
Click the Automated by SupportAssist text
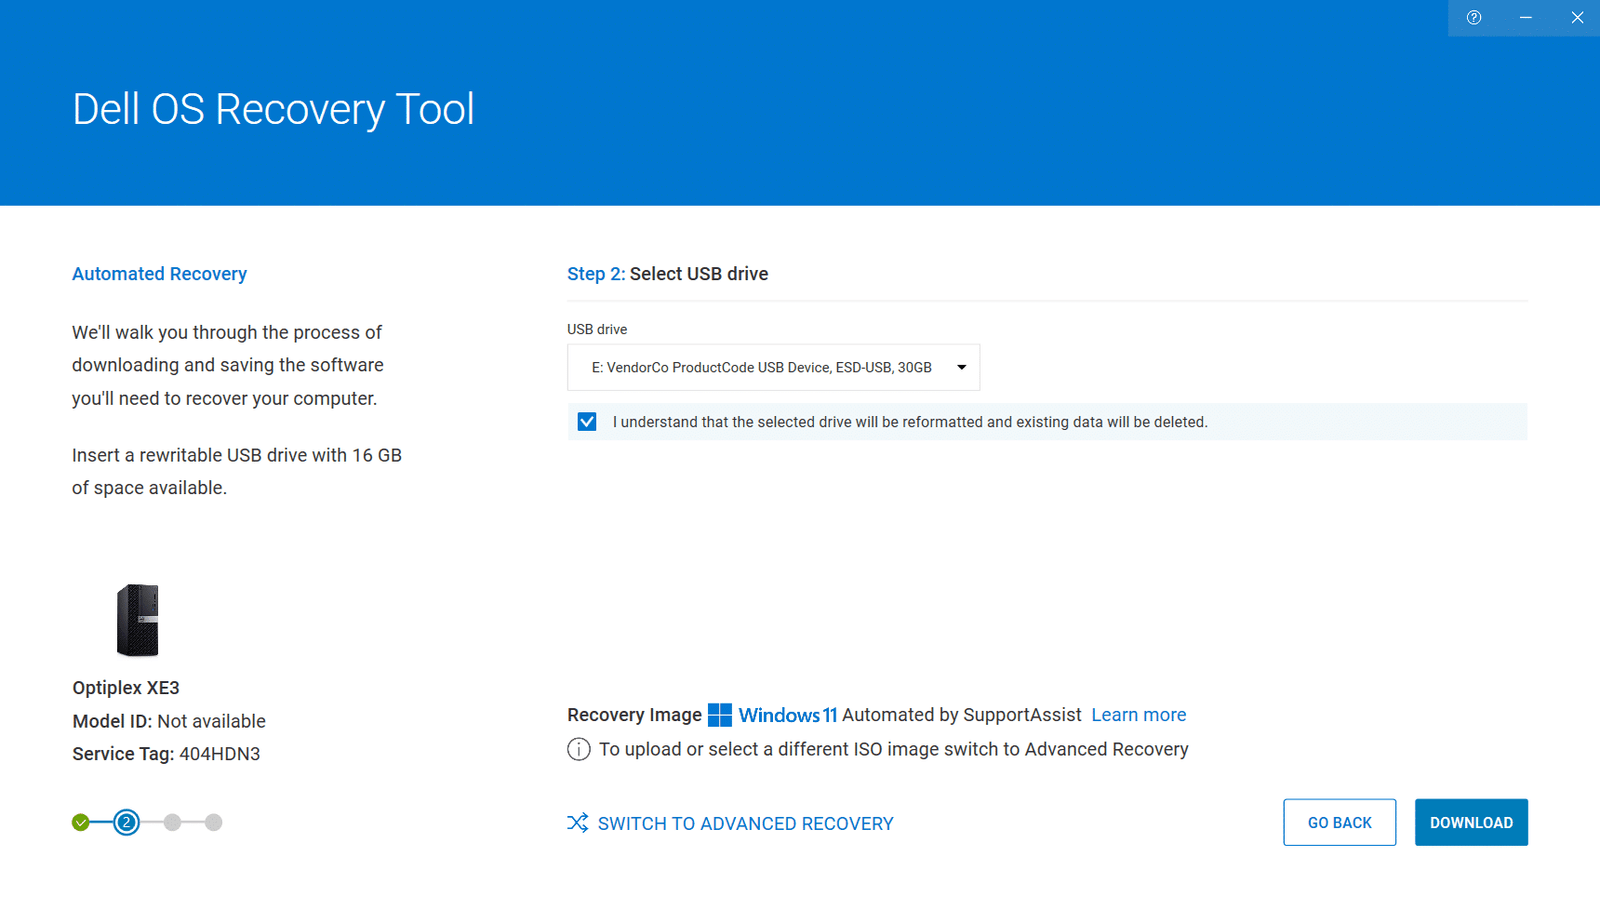(x=962, y=715)
